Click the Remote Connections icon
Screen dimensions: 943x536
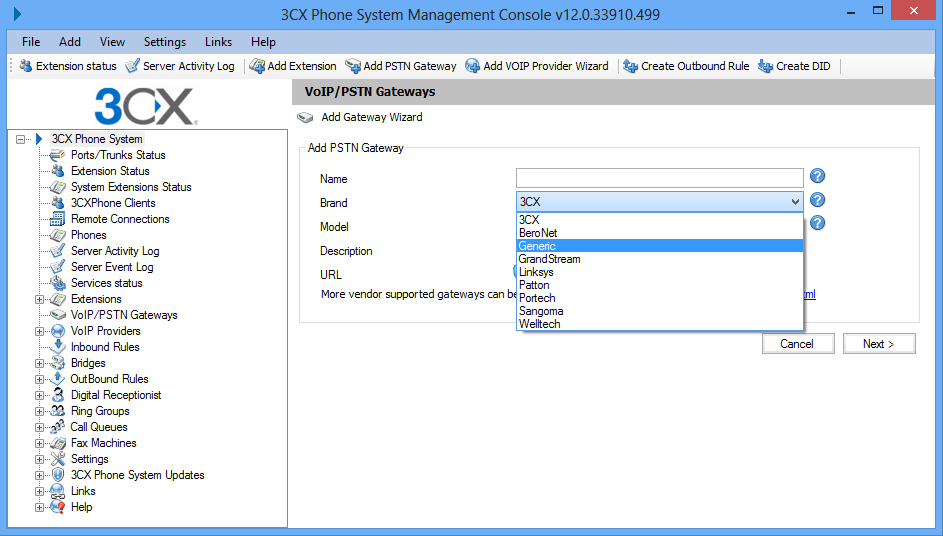tap(58, 219)
